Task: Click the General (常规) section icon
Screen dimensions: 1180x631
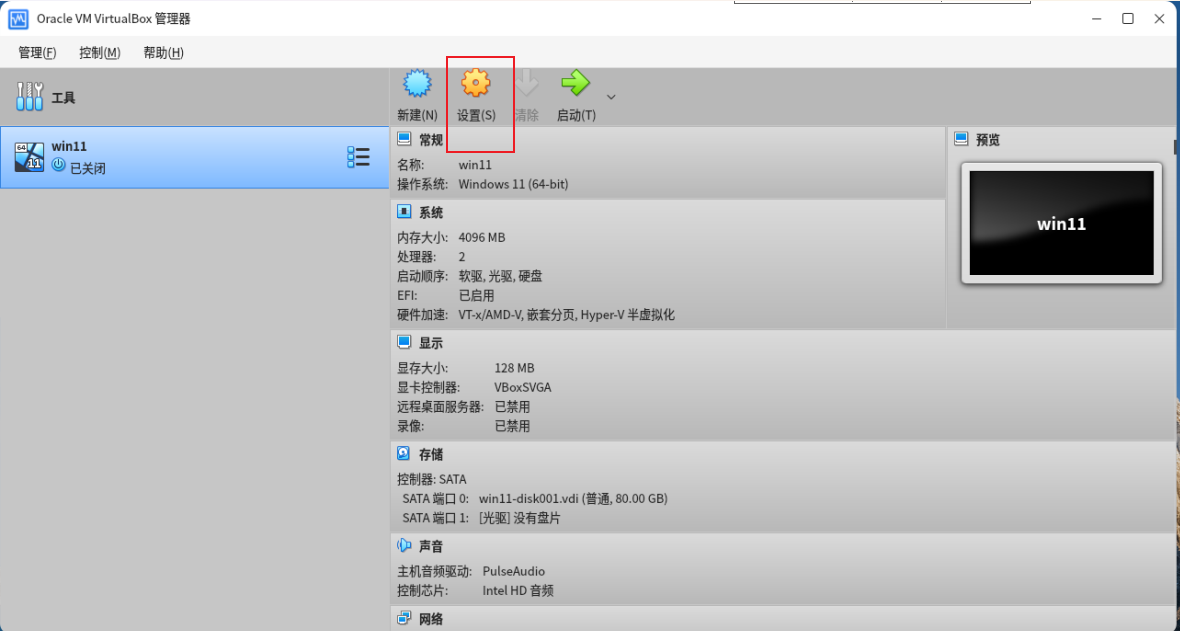Action: (x=404, y=139)
